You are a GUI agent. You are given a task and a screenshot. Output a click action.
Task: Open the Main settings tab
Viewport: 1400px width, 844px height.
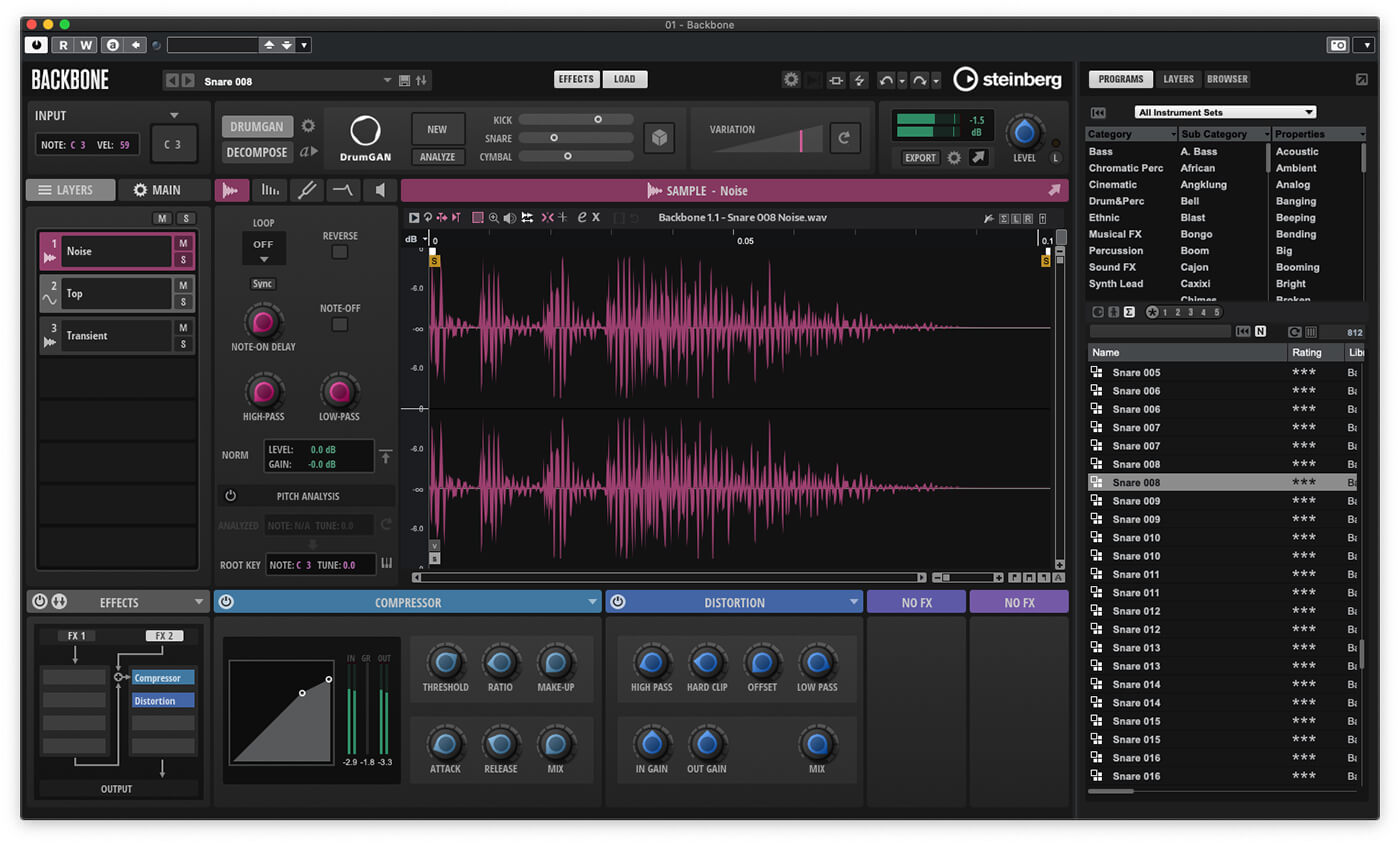164,190
